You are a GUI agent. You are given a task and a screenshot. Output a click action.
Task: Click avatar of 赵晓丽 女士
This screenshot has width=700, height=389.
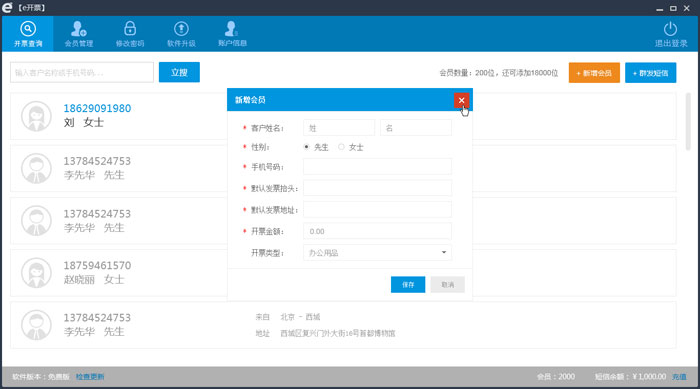point(36,273)
